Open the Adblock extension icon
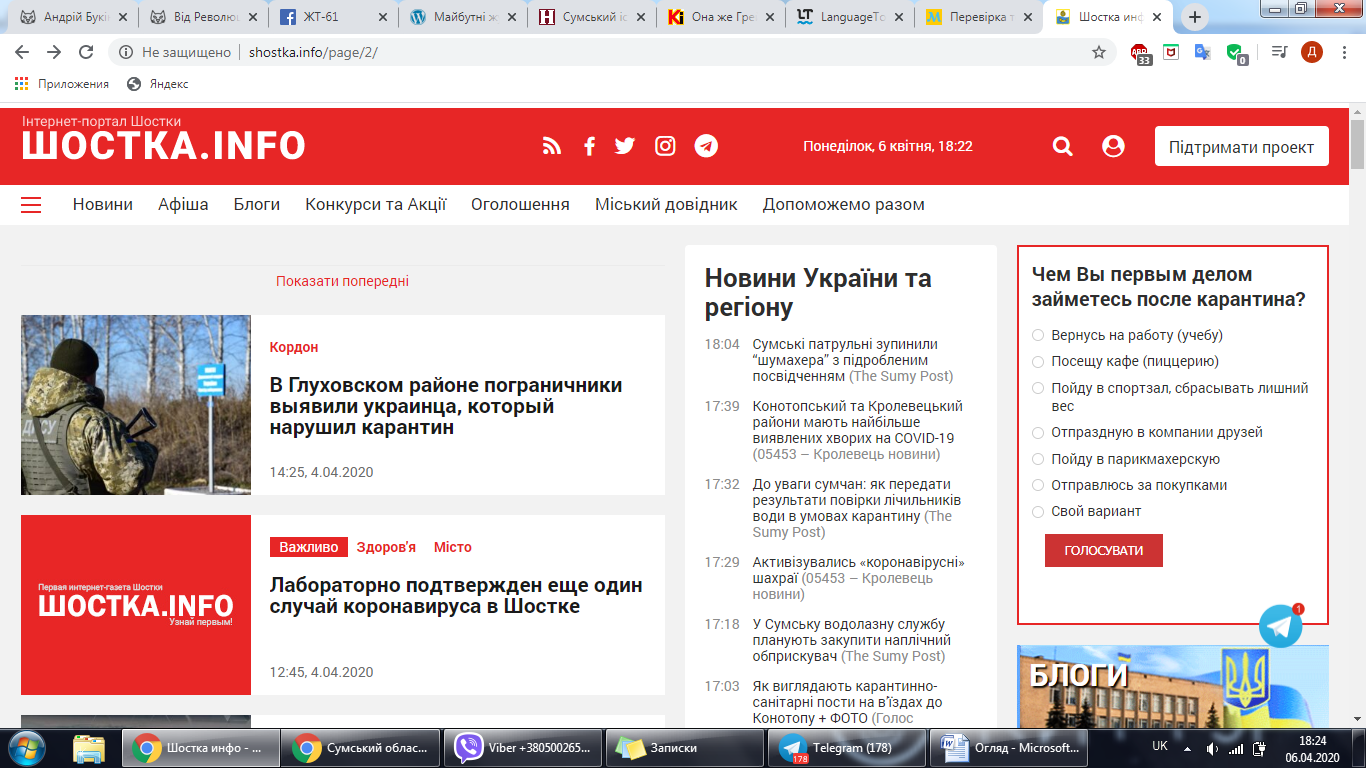 pos(1140,53)
